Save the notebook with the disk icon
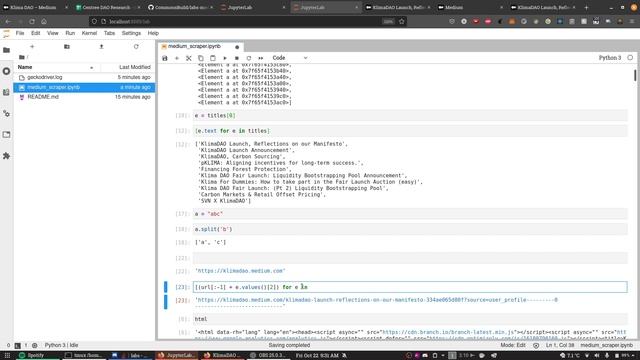The width and height of the screenshot is (640, 360). pyautogui.click(x=165, y=58)
